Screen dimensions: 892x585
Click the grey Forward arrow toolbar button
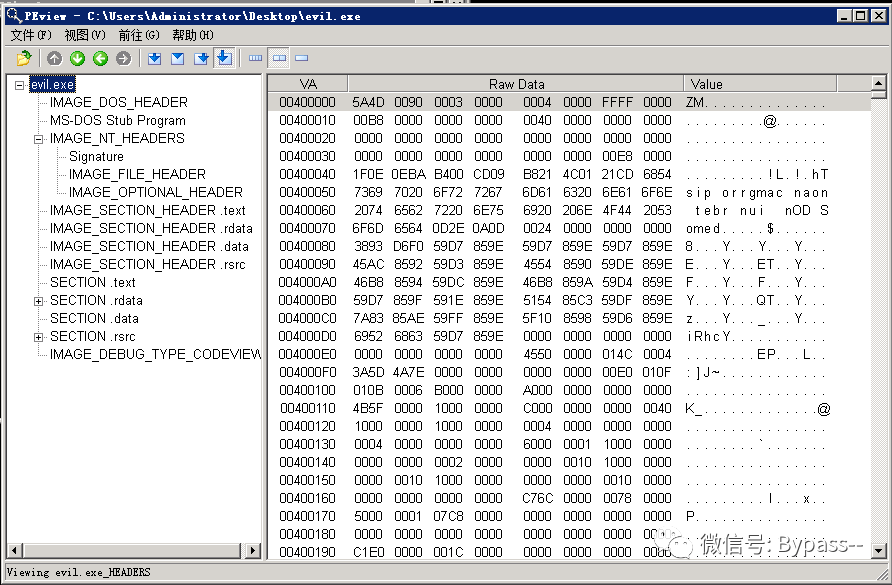(123, 58)
